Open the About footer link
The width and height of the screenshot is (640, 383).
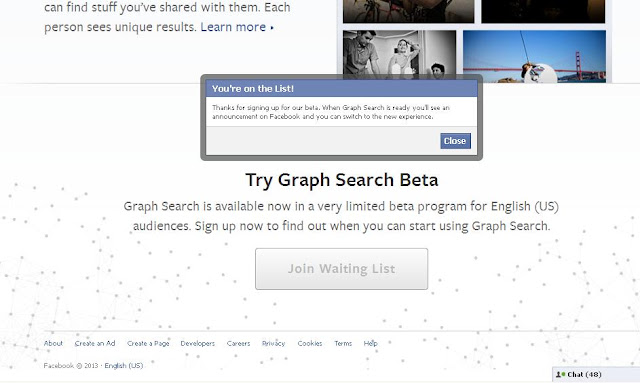53,343
